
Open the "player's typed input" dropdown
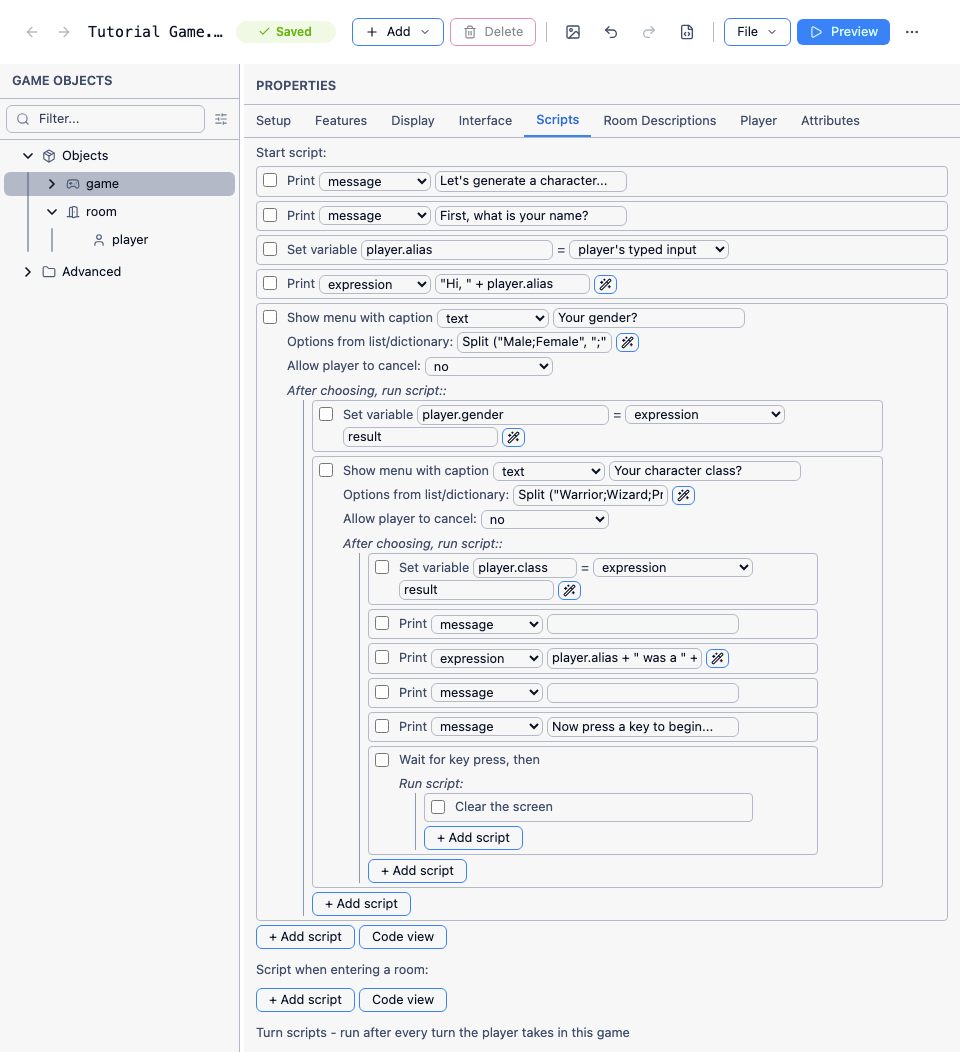point(649,250)
